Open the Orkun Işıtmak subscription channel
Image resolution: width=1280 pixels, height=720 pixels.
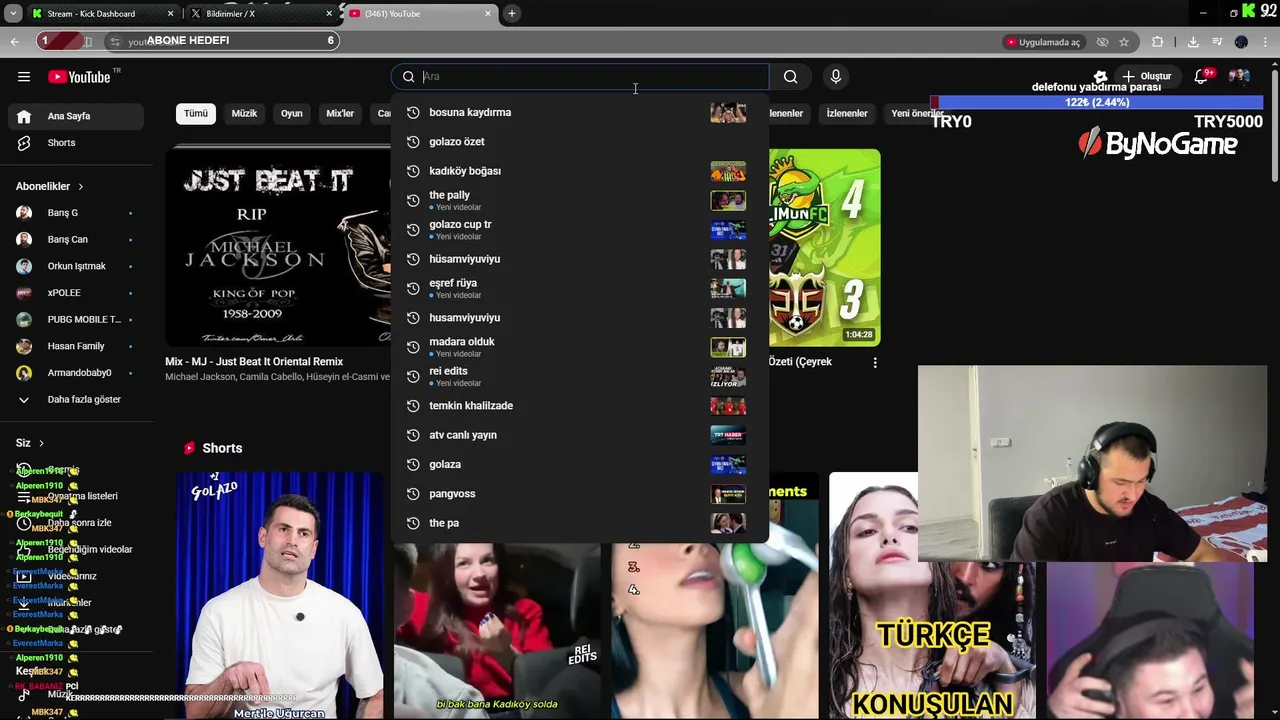76,266
